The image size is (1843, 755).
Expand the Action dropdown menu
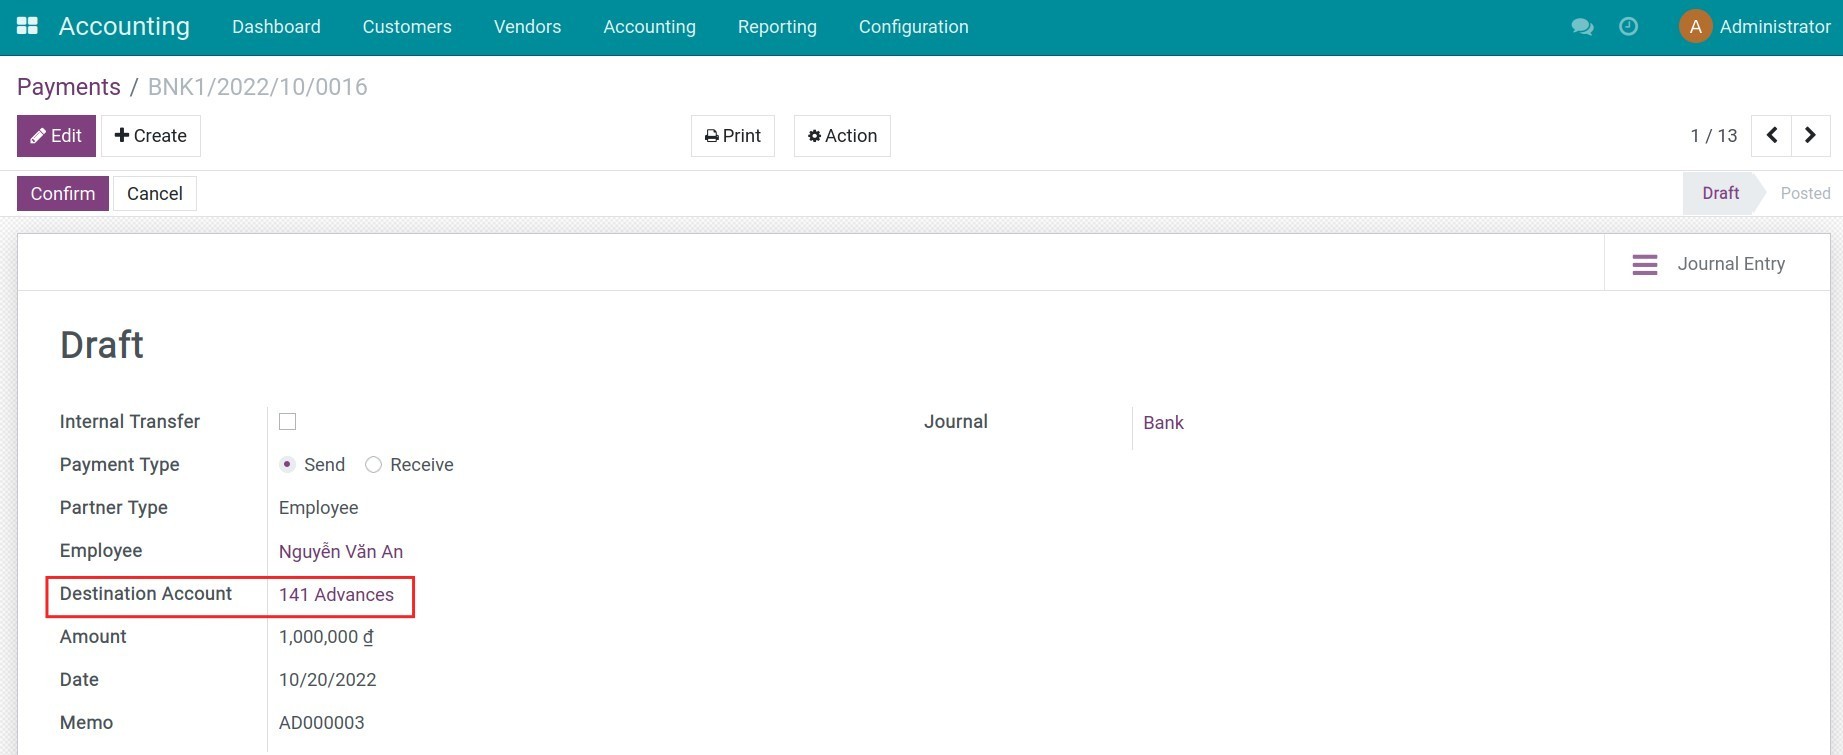click(x=842, y=136)
